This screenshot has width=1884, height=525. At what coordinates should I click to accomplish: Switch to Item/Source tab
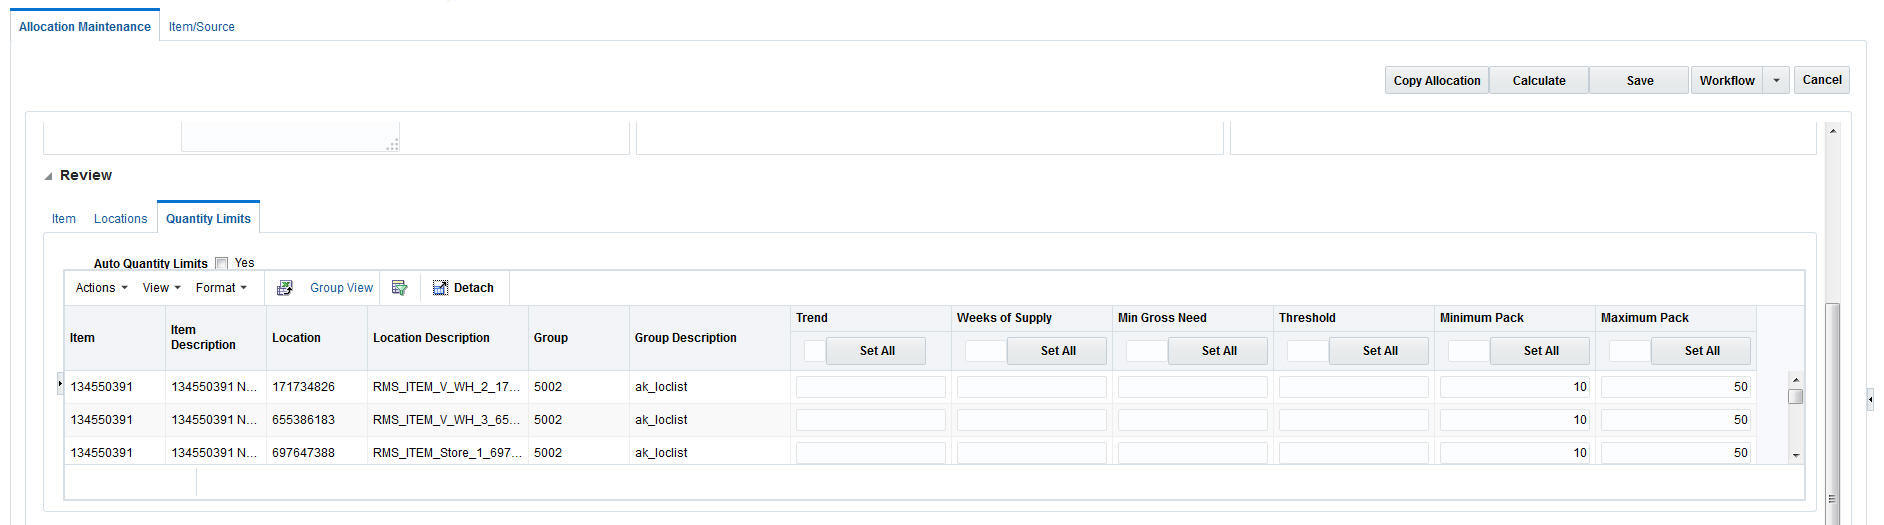202,27
